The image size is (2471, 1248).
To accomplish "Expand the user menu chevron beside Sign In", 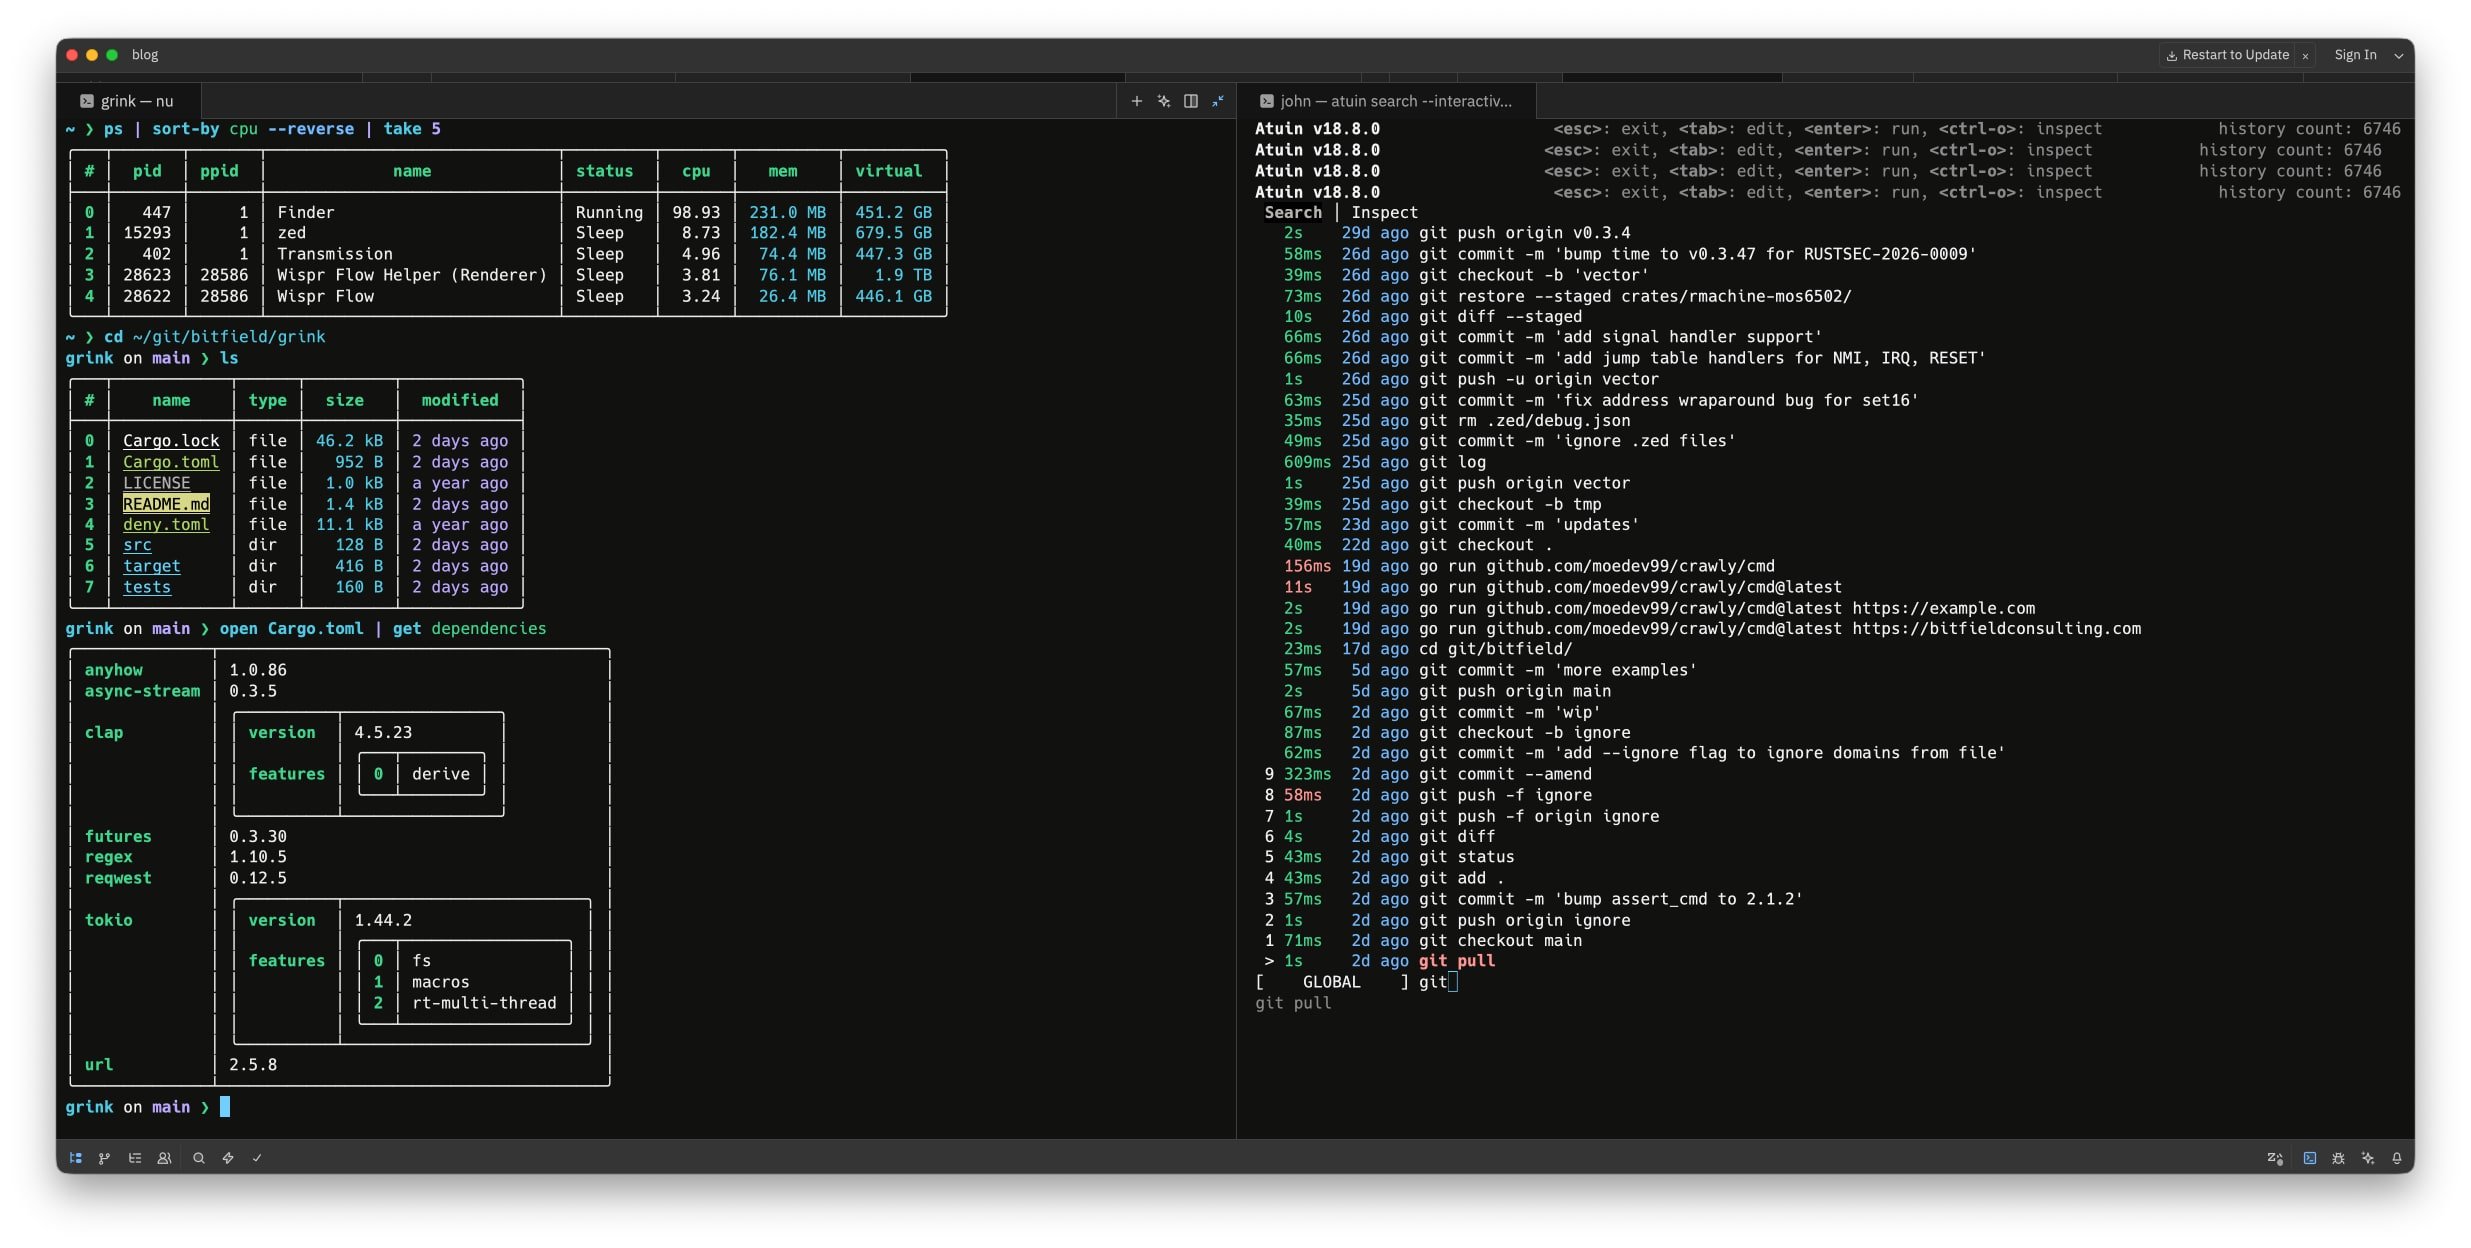I will coord(2399,56).
